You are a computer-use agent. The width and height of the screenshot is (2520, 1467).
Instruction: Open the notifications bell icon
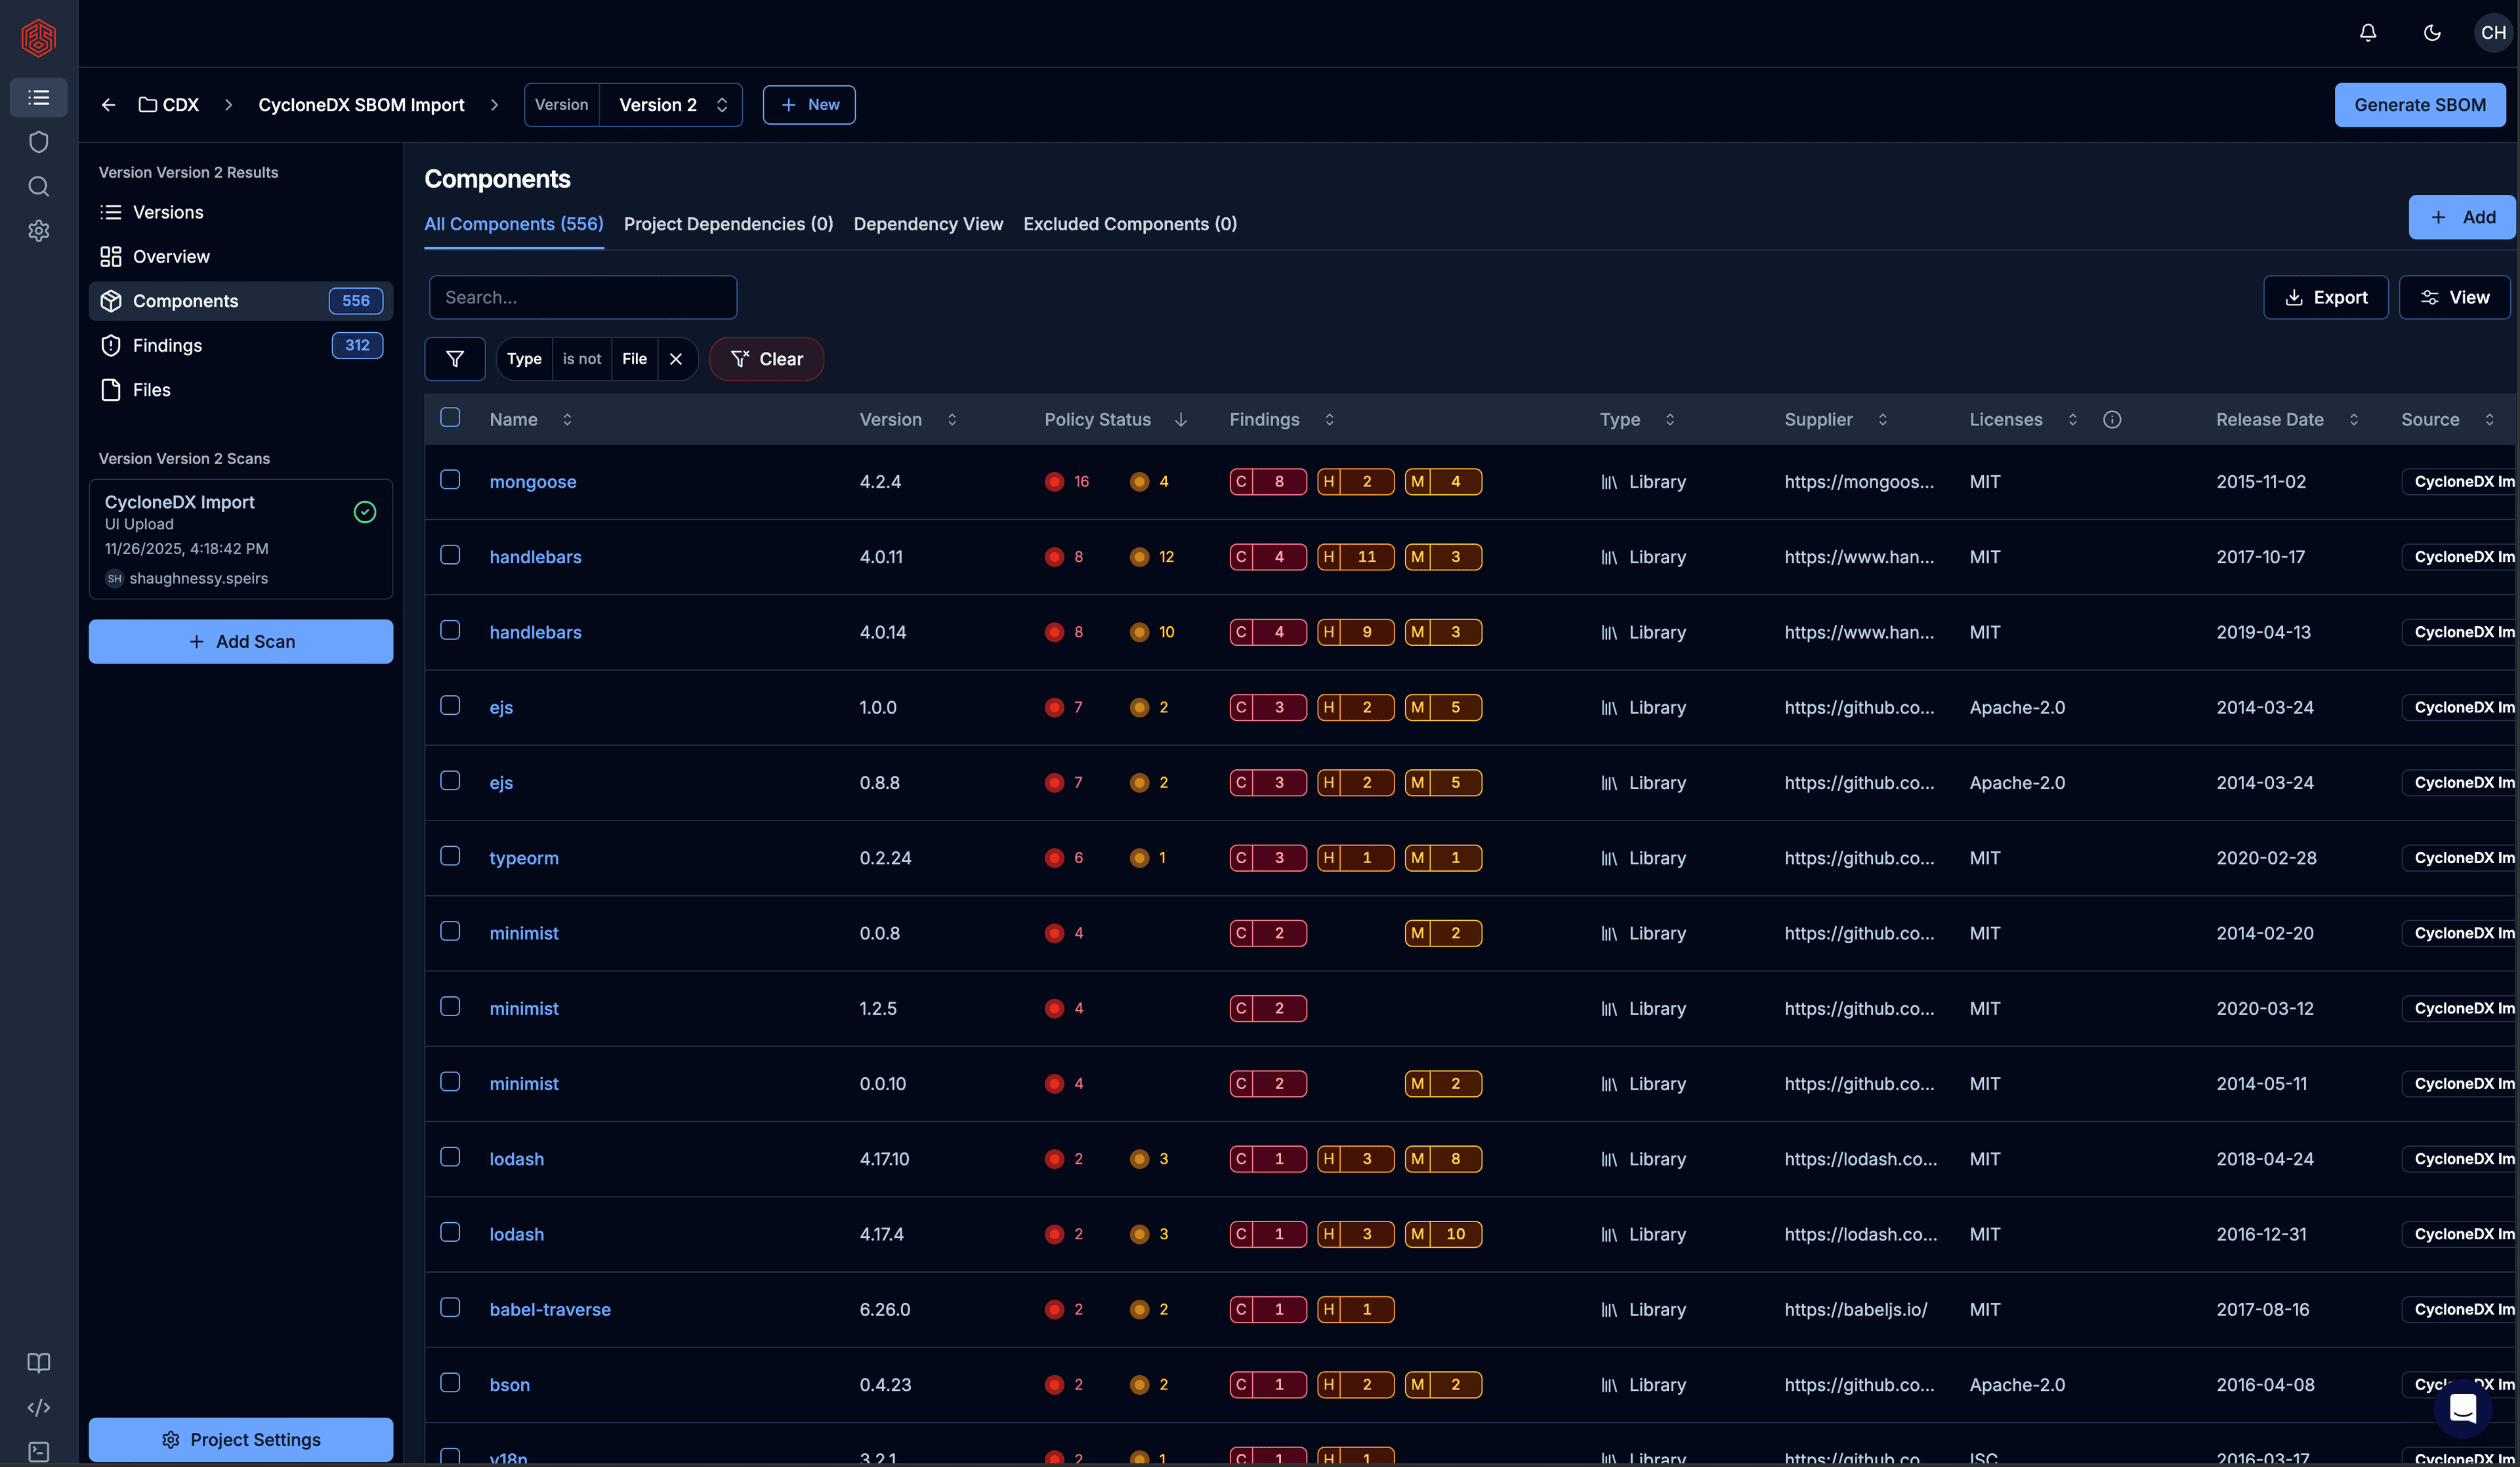[x=2367, y=33]
